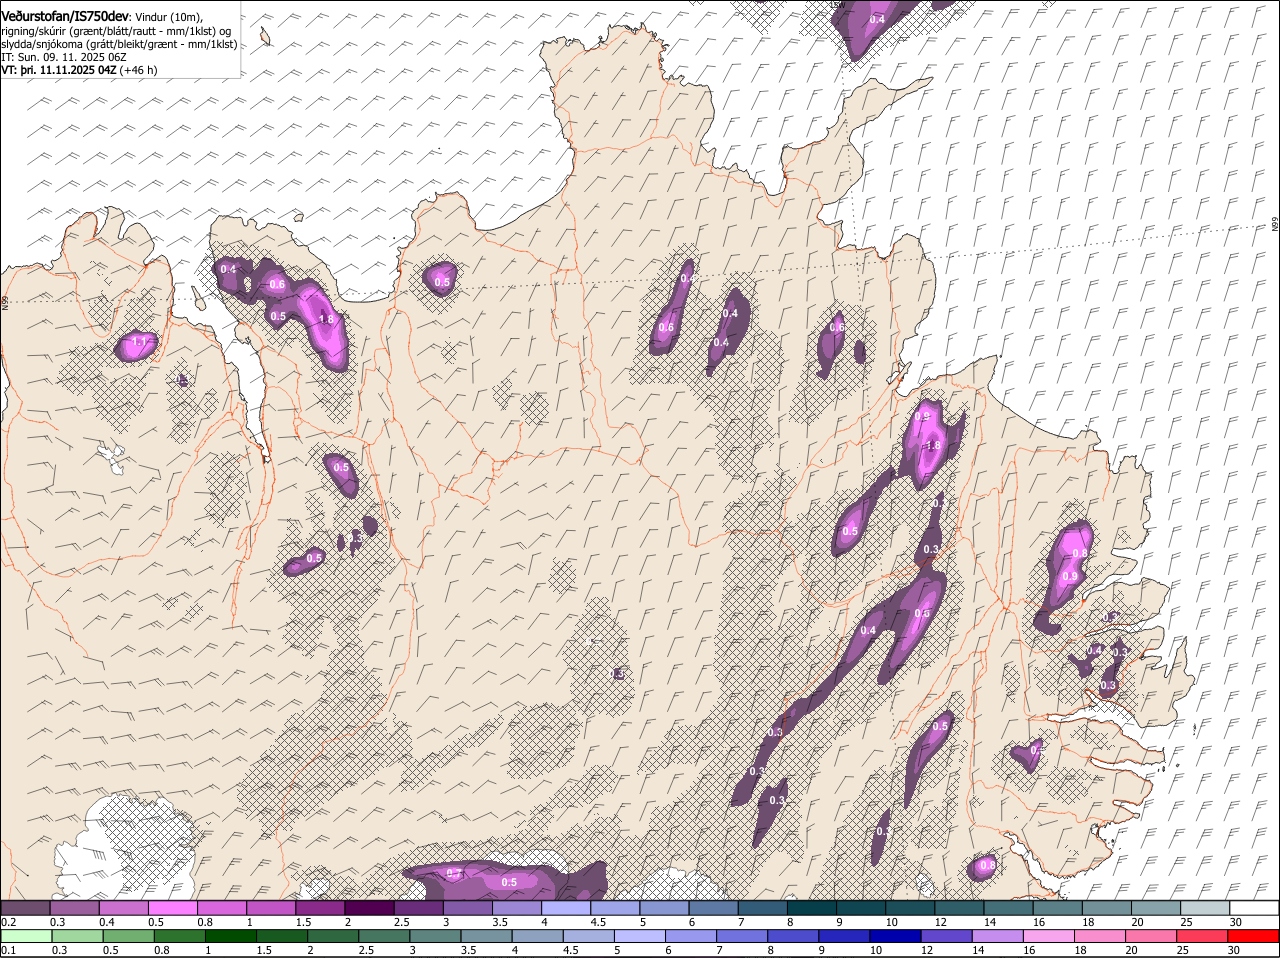This screenshot has height=958, width=1280.
Task: Pick the white swatch after 30 in the upper row
Action: 1254,908
